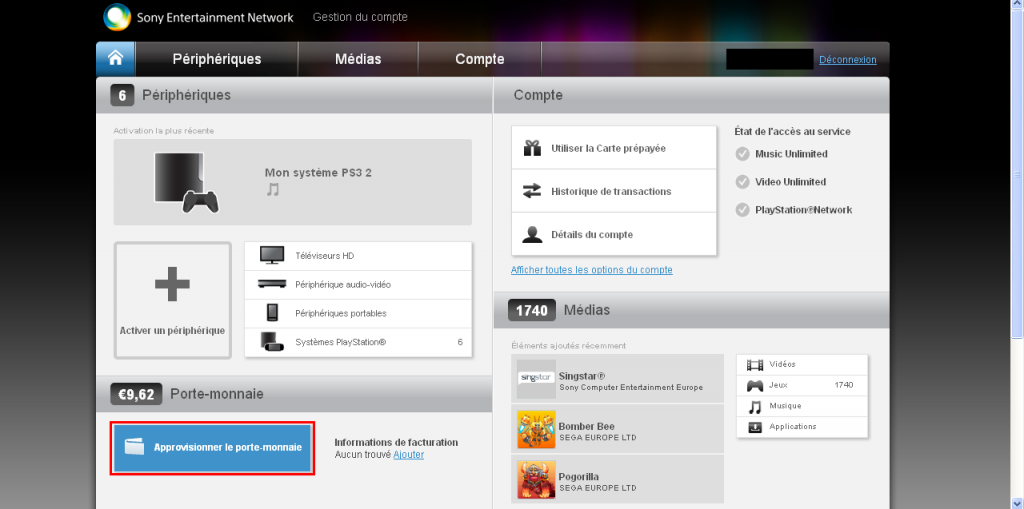Open Historique de transactions
This screenshot has width=1024, height=509.
[x=614, y=191]
